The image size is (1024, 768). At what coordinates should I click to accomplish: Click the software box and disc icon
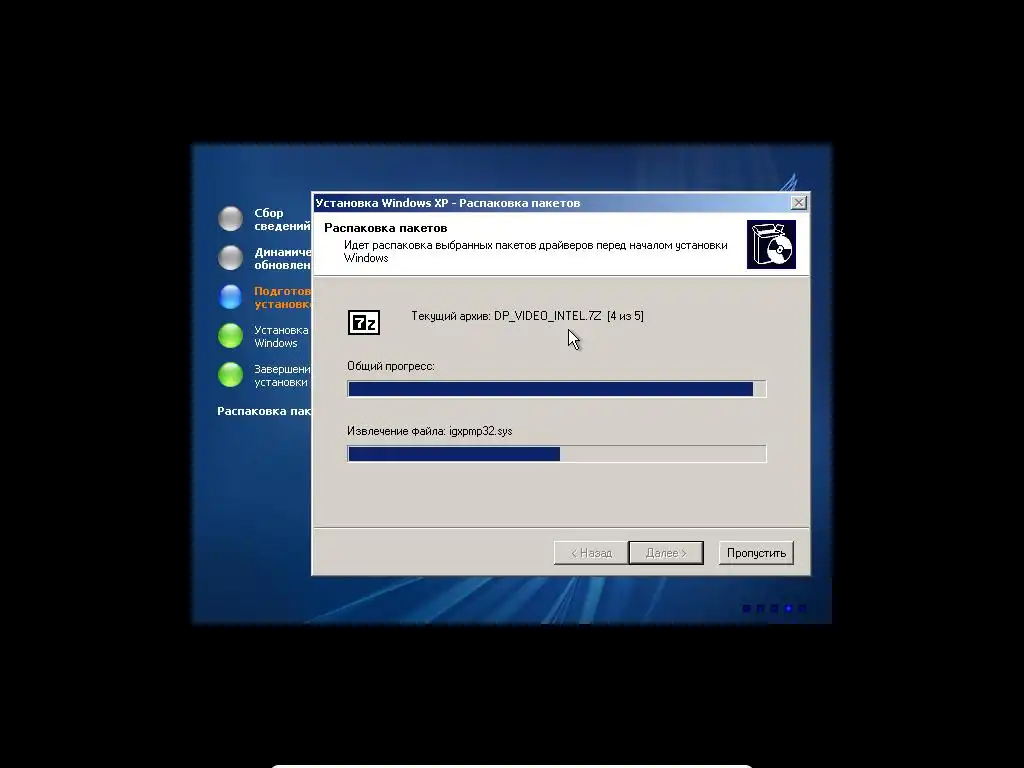pos(771,244)
